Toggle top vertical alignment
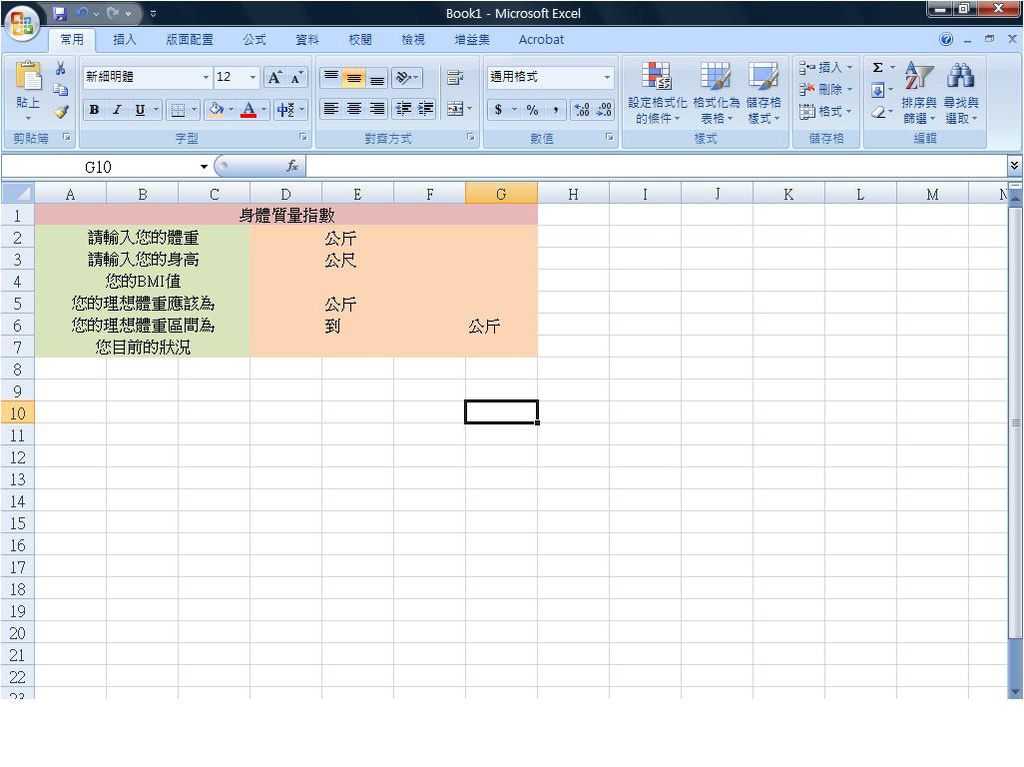The width and height of the screenshot is (1024, 767). click(x=331, y=78)
